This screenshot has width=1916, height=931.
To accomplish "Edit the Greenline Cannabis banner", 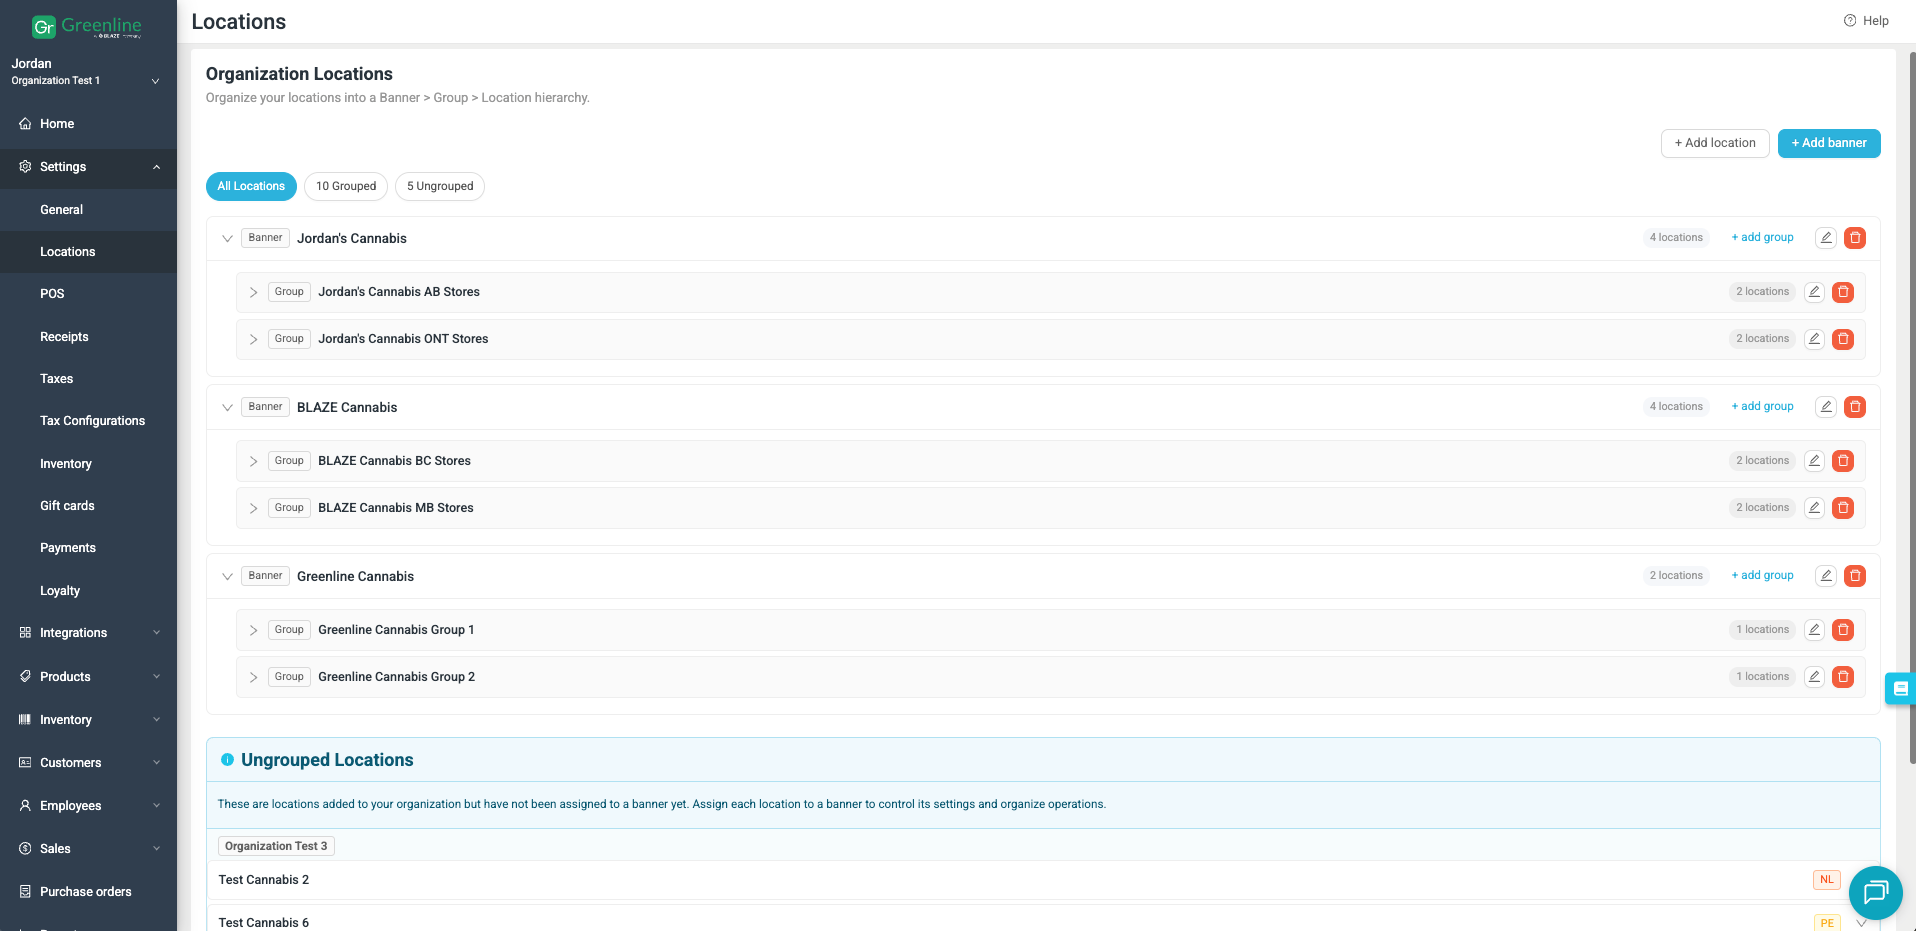I will tap(1826, 576).
